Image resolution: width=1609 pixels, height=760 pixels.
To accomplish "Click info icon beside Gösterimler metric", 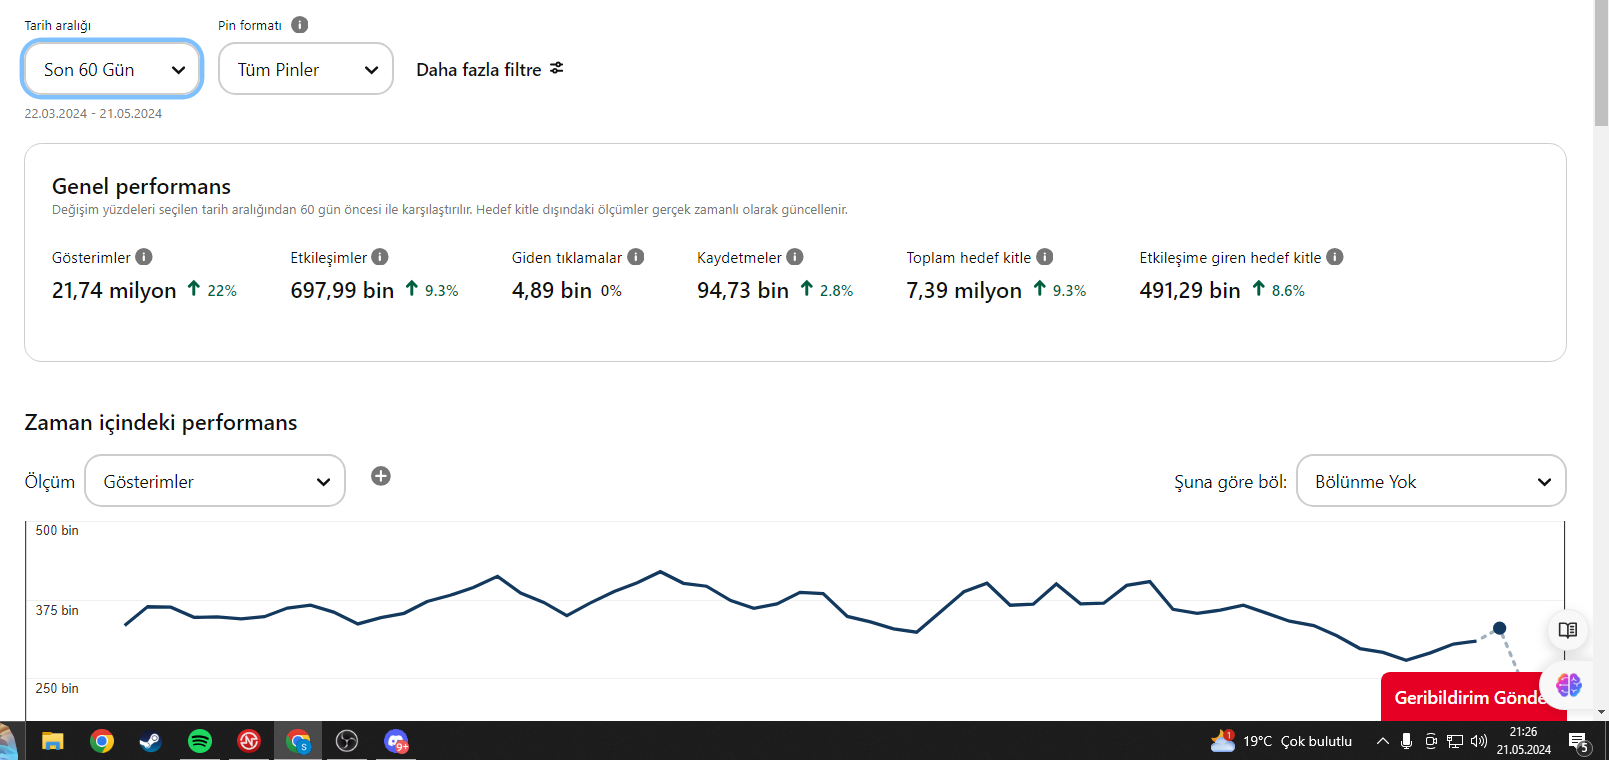I will click(144, 257).
